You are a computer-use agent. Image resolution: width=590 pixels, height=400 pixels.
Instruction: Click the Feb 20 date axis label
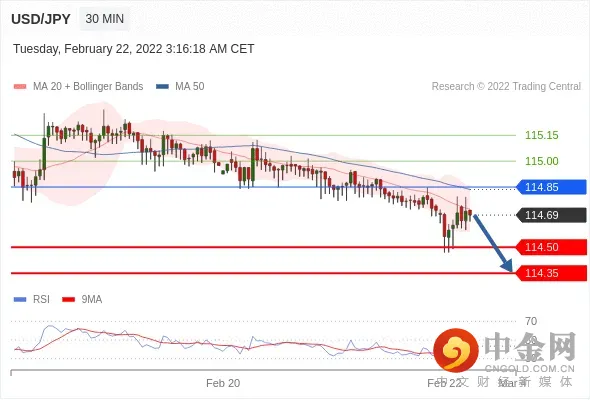point(223,383)
